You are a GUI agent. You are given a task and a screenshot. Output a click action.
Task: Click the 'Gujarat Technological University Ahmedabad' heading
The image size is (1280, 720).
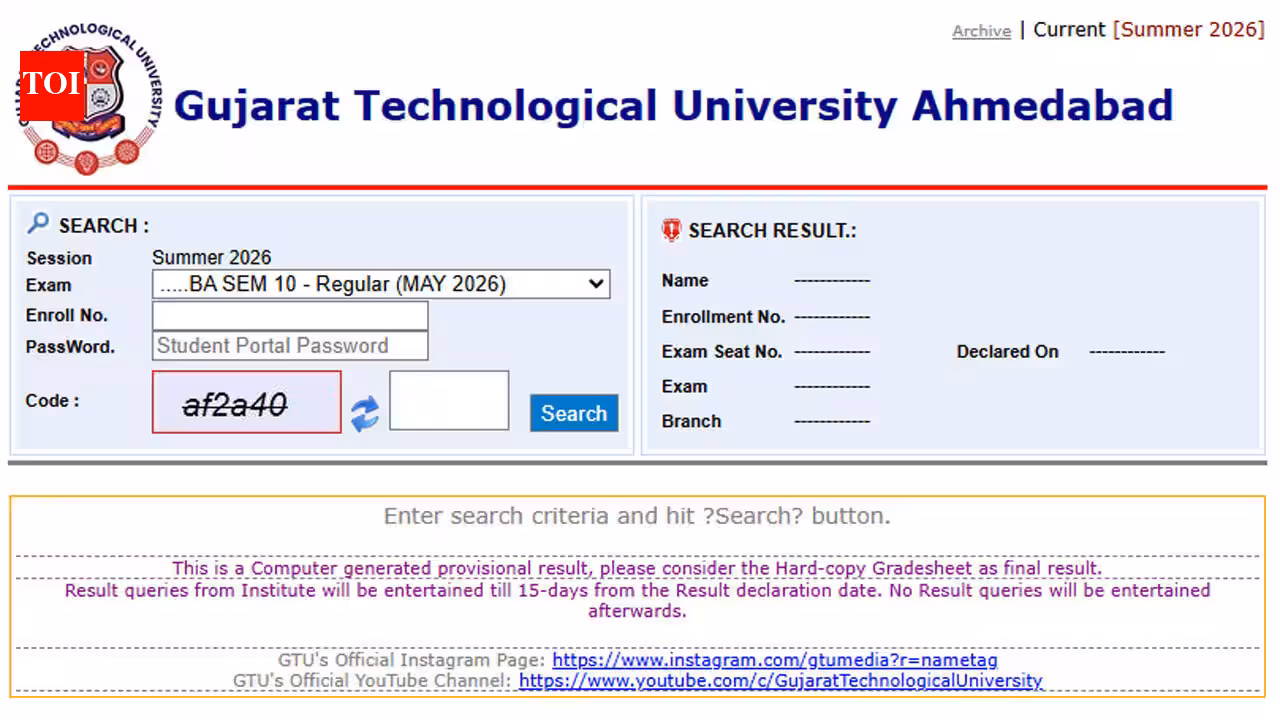(x=673, y=106)
